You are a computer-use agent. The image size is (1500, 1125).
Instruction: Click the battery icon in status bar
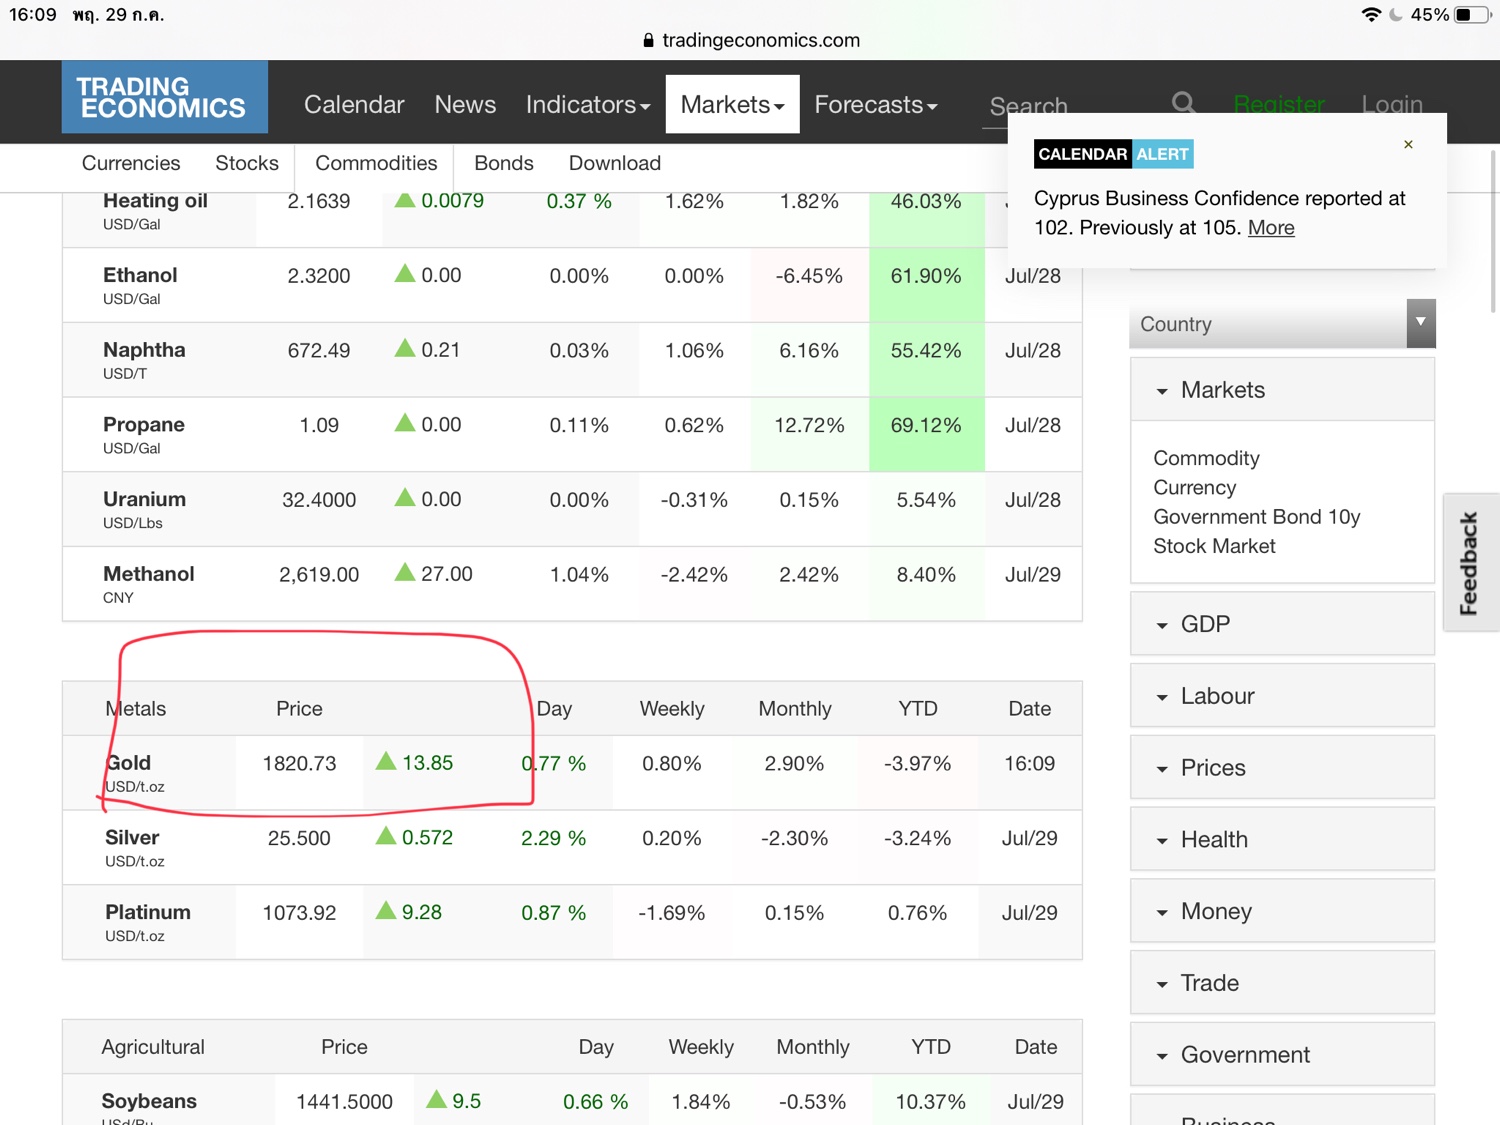point(1472,15)
